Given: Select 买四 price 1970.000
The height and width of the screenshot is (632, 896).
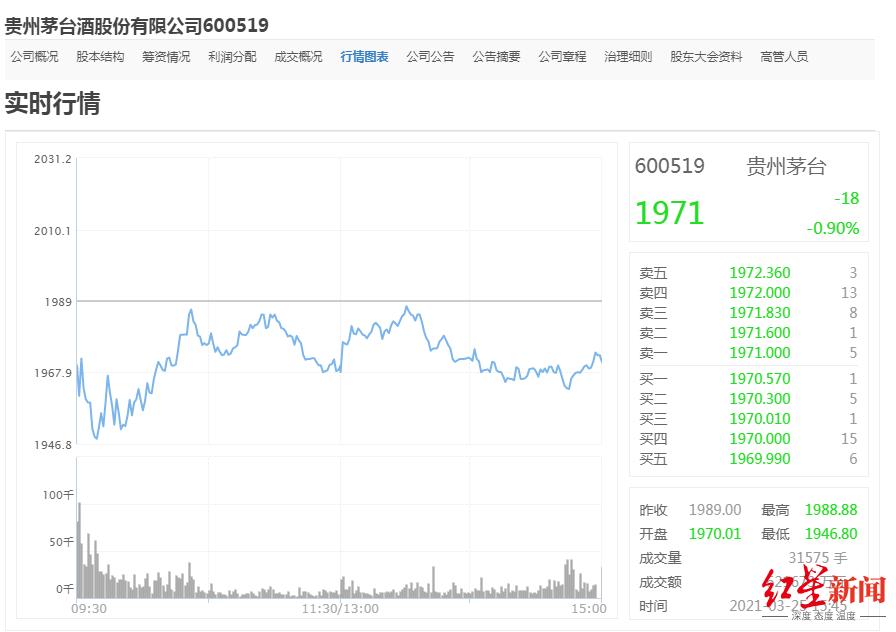Looking at the screenshot, I should pyautogui.click(x=759, y=438).
